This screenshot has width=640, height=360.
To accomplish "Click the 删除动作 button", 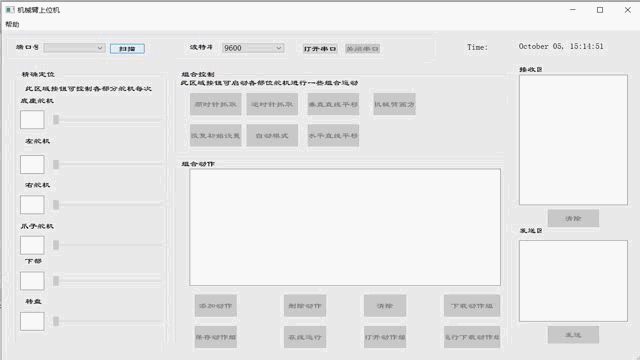I will click(x=305, y=306).
